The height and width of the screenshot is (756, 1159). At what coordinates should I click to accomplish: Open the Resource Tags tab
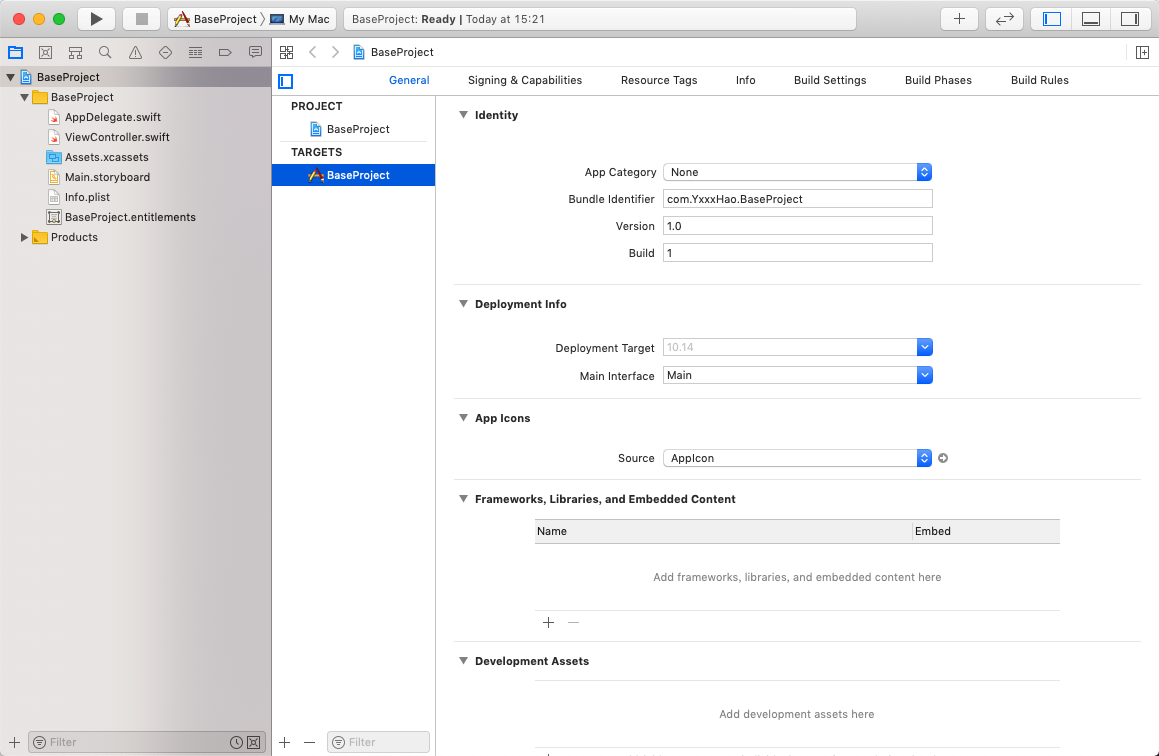[659, 80]
